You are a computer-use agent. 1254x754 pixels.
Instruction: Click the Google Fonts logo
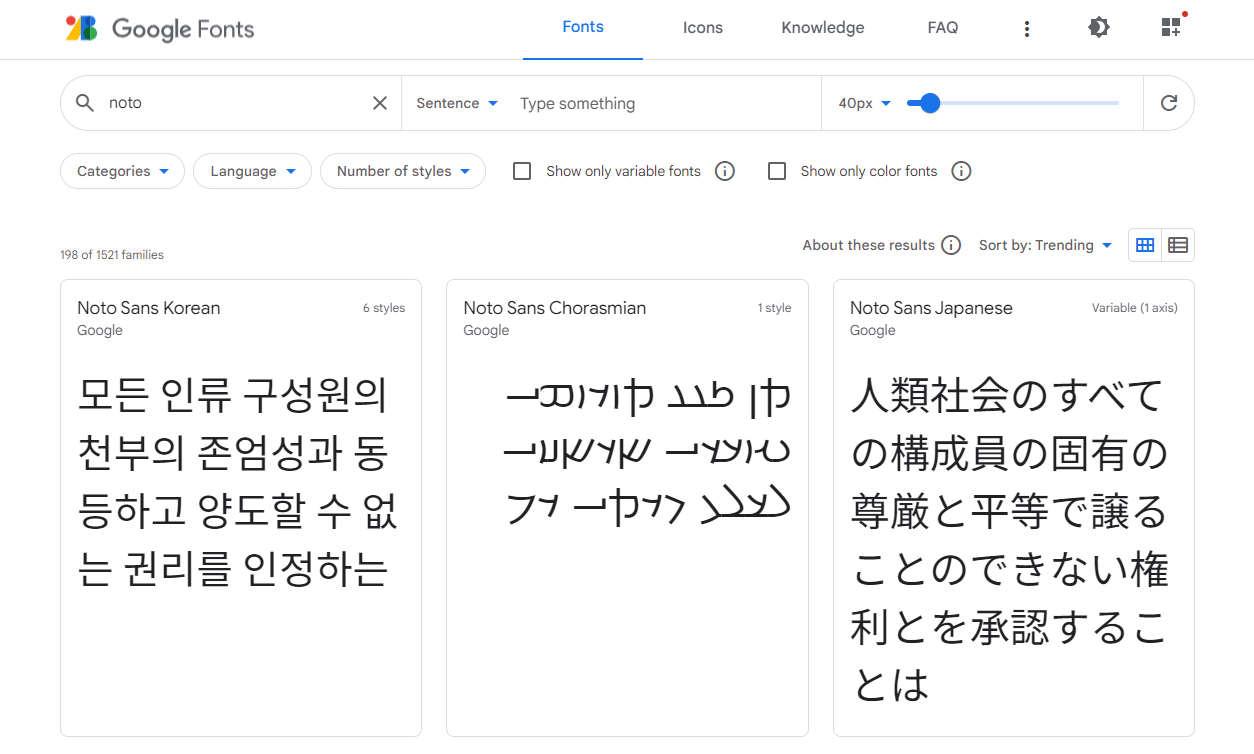click(x=160, y=29)
